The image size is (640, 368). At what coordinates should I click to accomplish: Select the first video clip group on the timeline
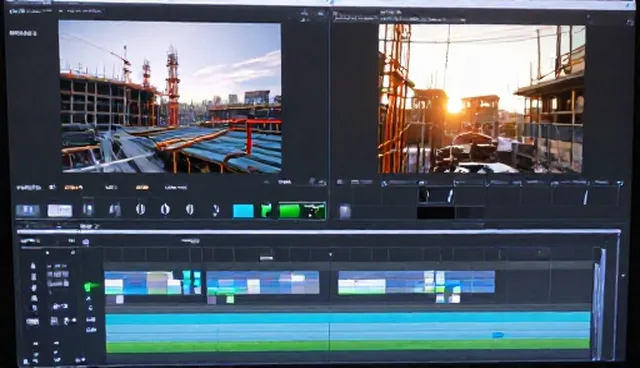pyautogui.click(x=153, y=282)
